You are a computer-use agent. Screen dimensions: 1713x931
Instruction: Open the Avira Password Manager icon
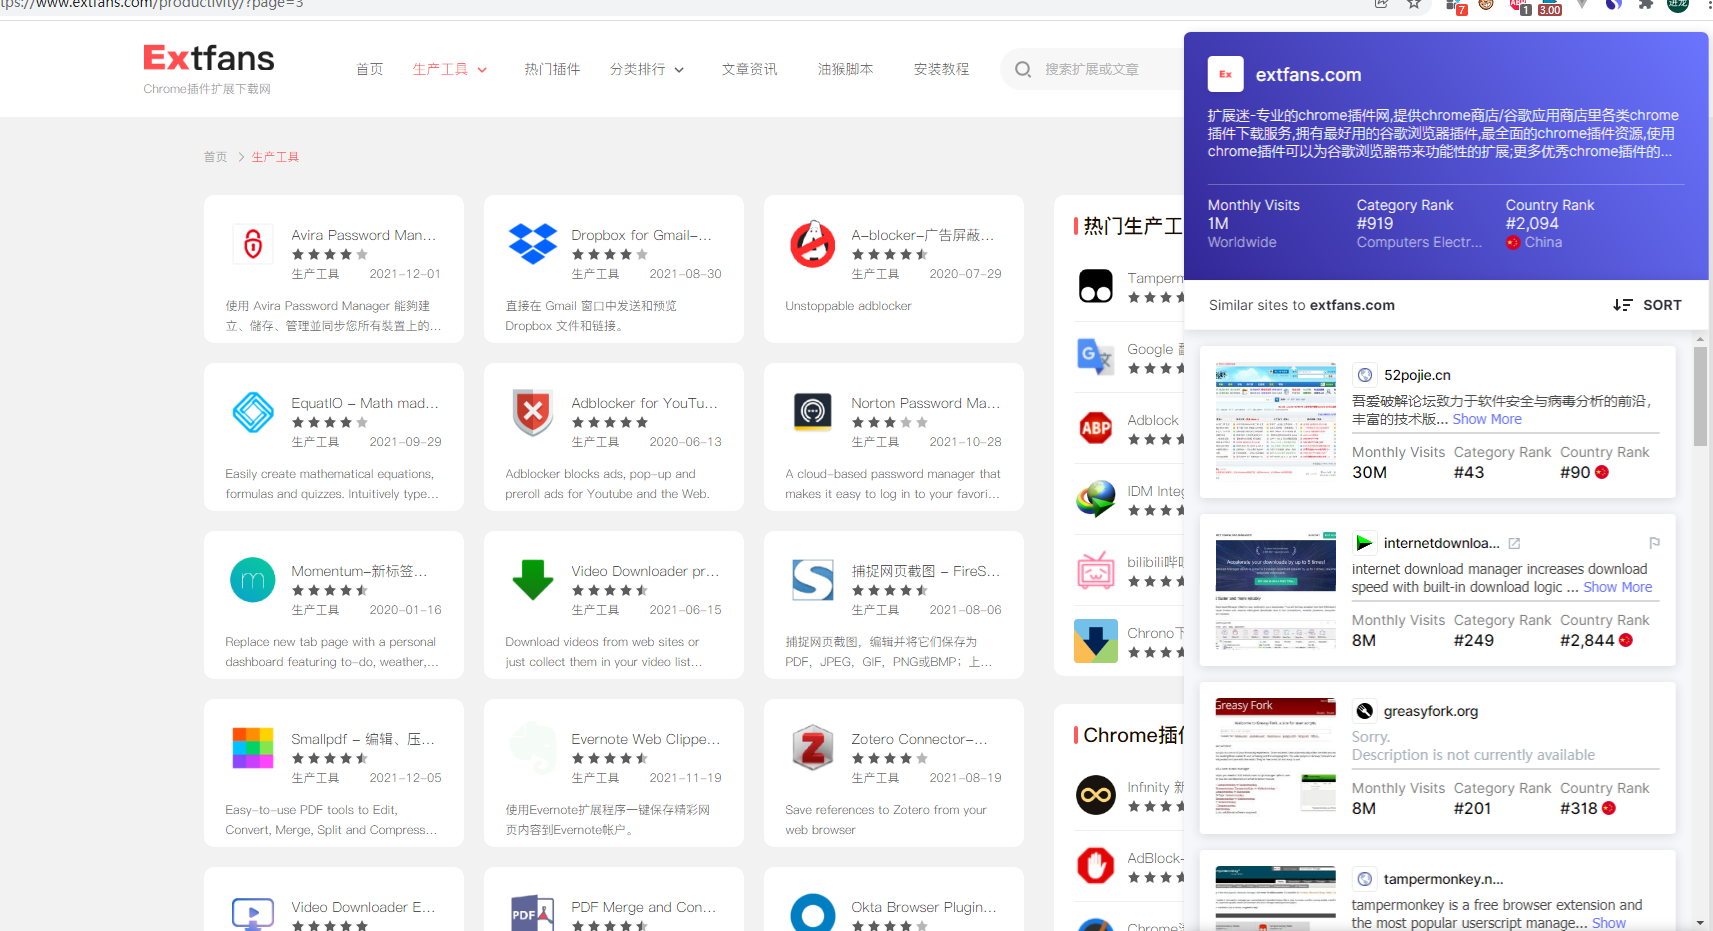click(x=253, y=244)
